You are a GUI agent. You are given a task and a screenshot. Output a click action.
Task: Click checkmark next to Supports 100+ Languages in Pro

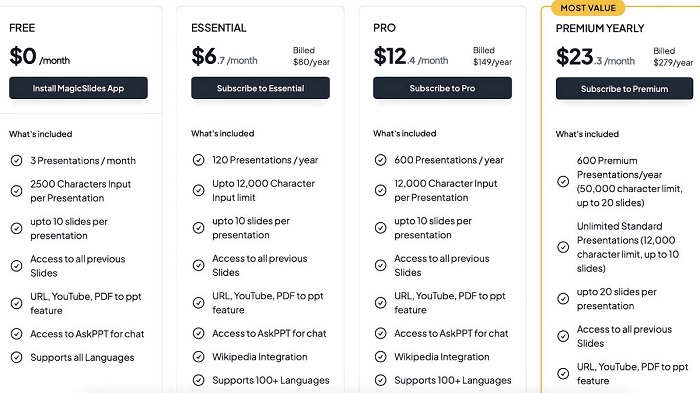tap(380, 380)
